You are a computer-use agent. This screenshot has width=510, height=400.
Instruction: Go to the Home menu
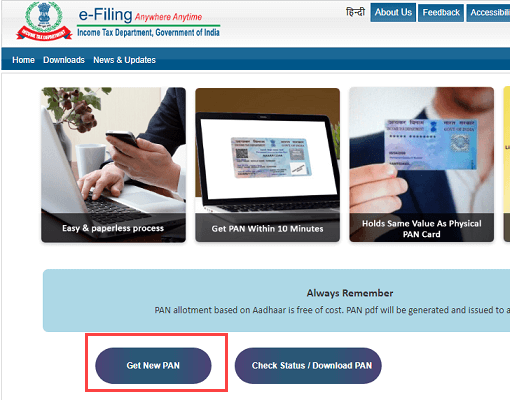coord(23,60)
